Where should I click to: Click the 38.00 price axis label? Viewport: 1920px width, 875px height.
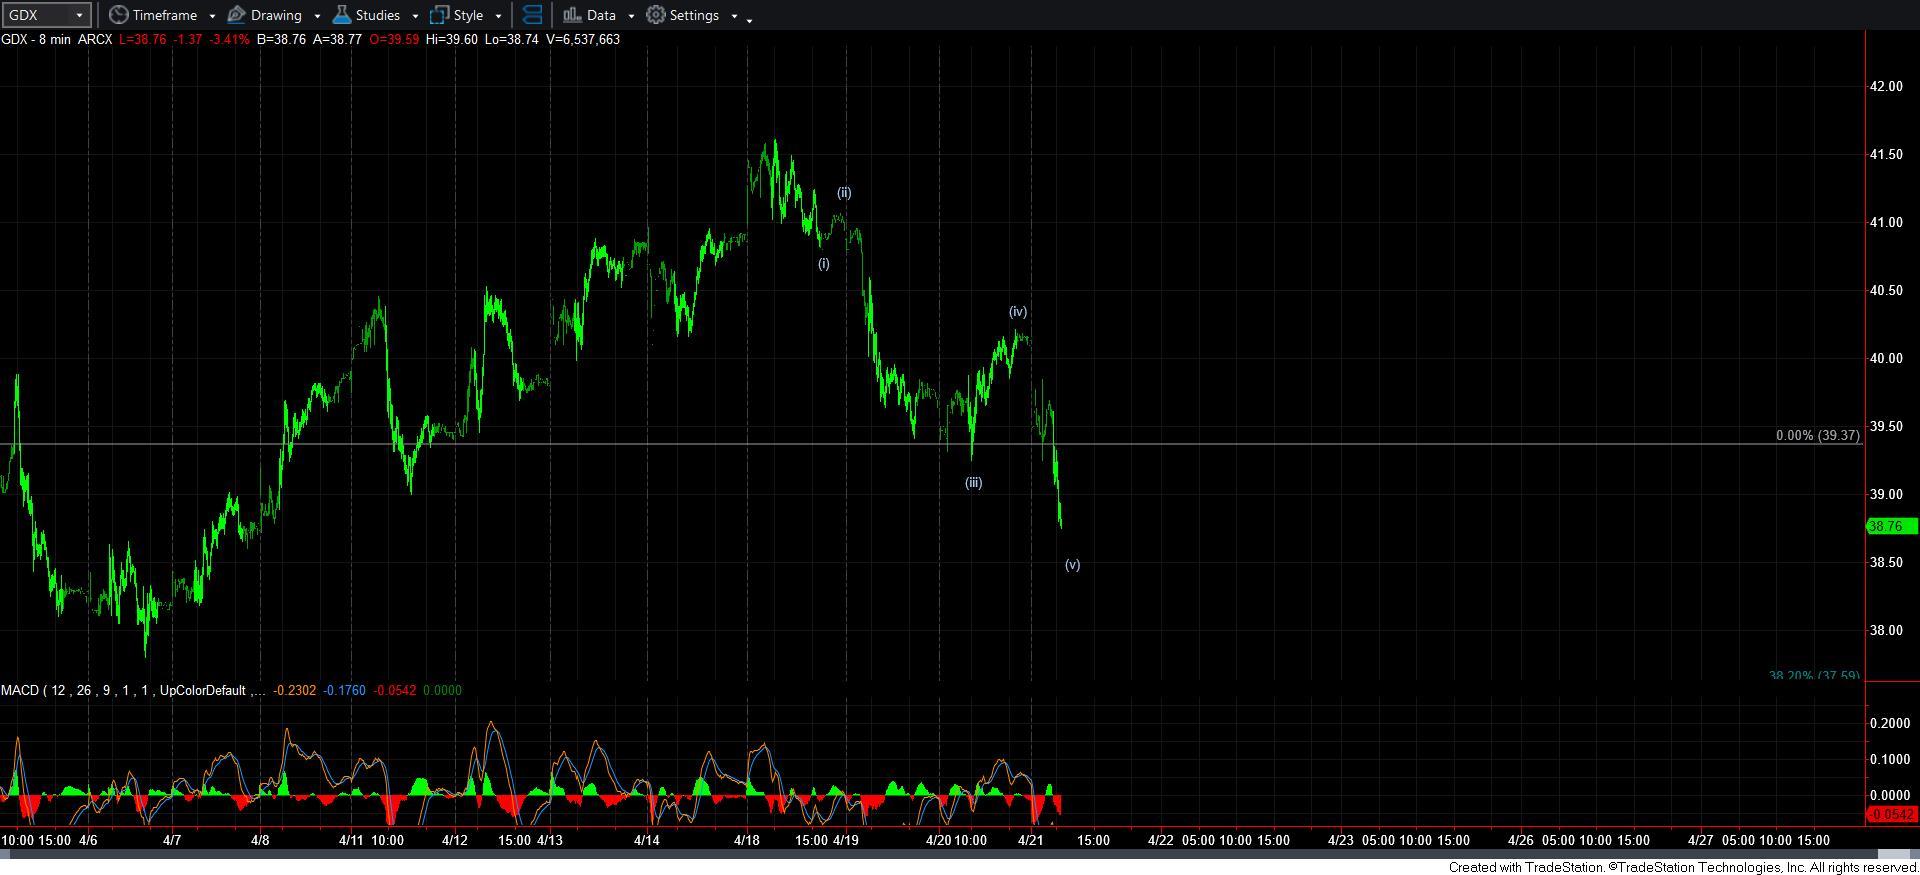(x=1886, y=630)
